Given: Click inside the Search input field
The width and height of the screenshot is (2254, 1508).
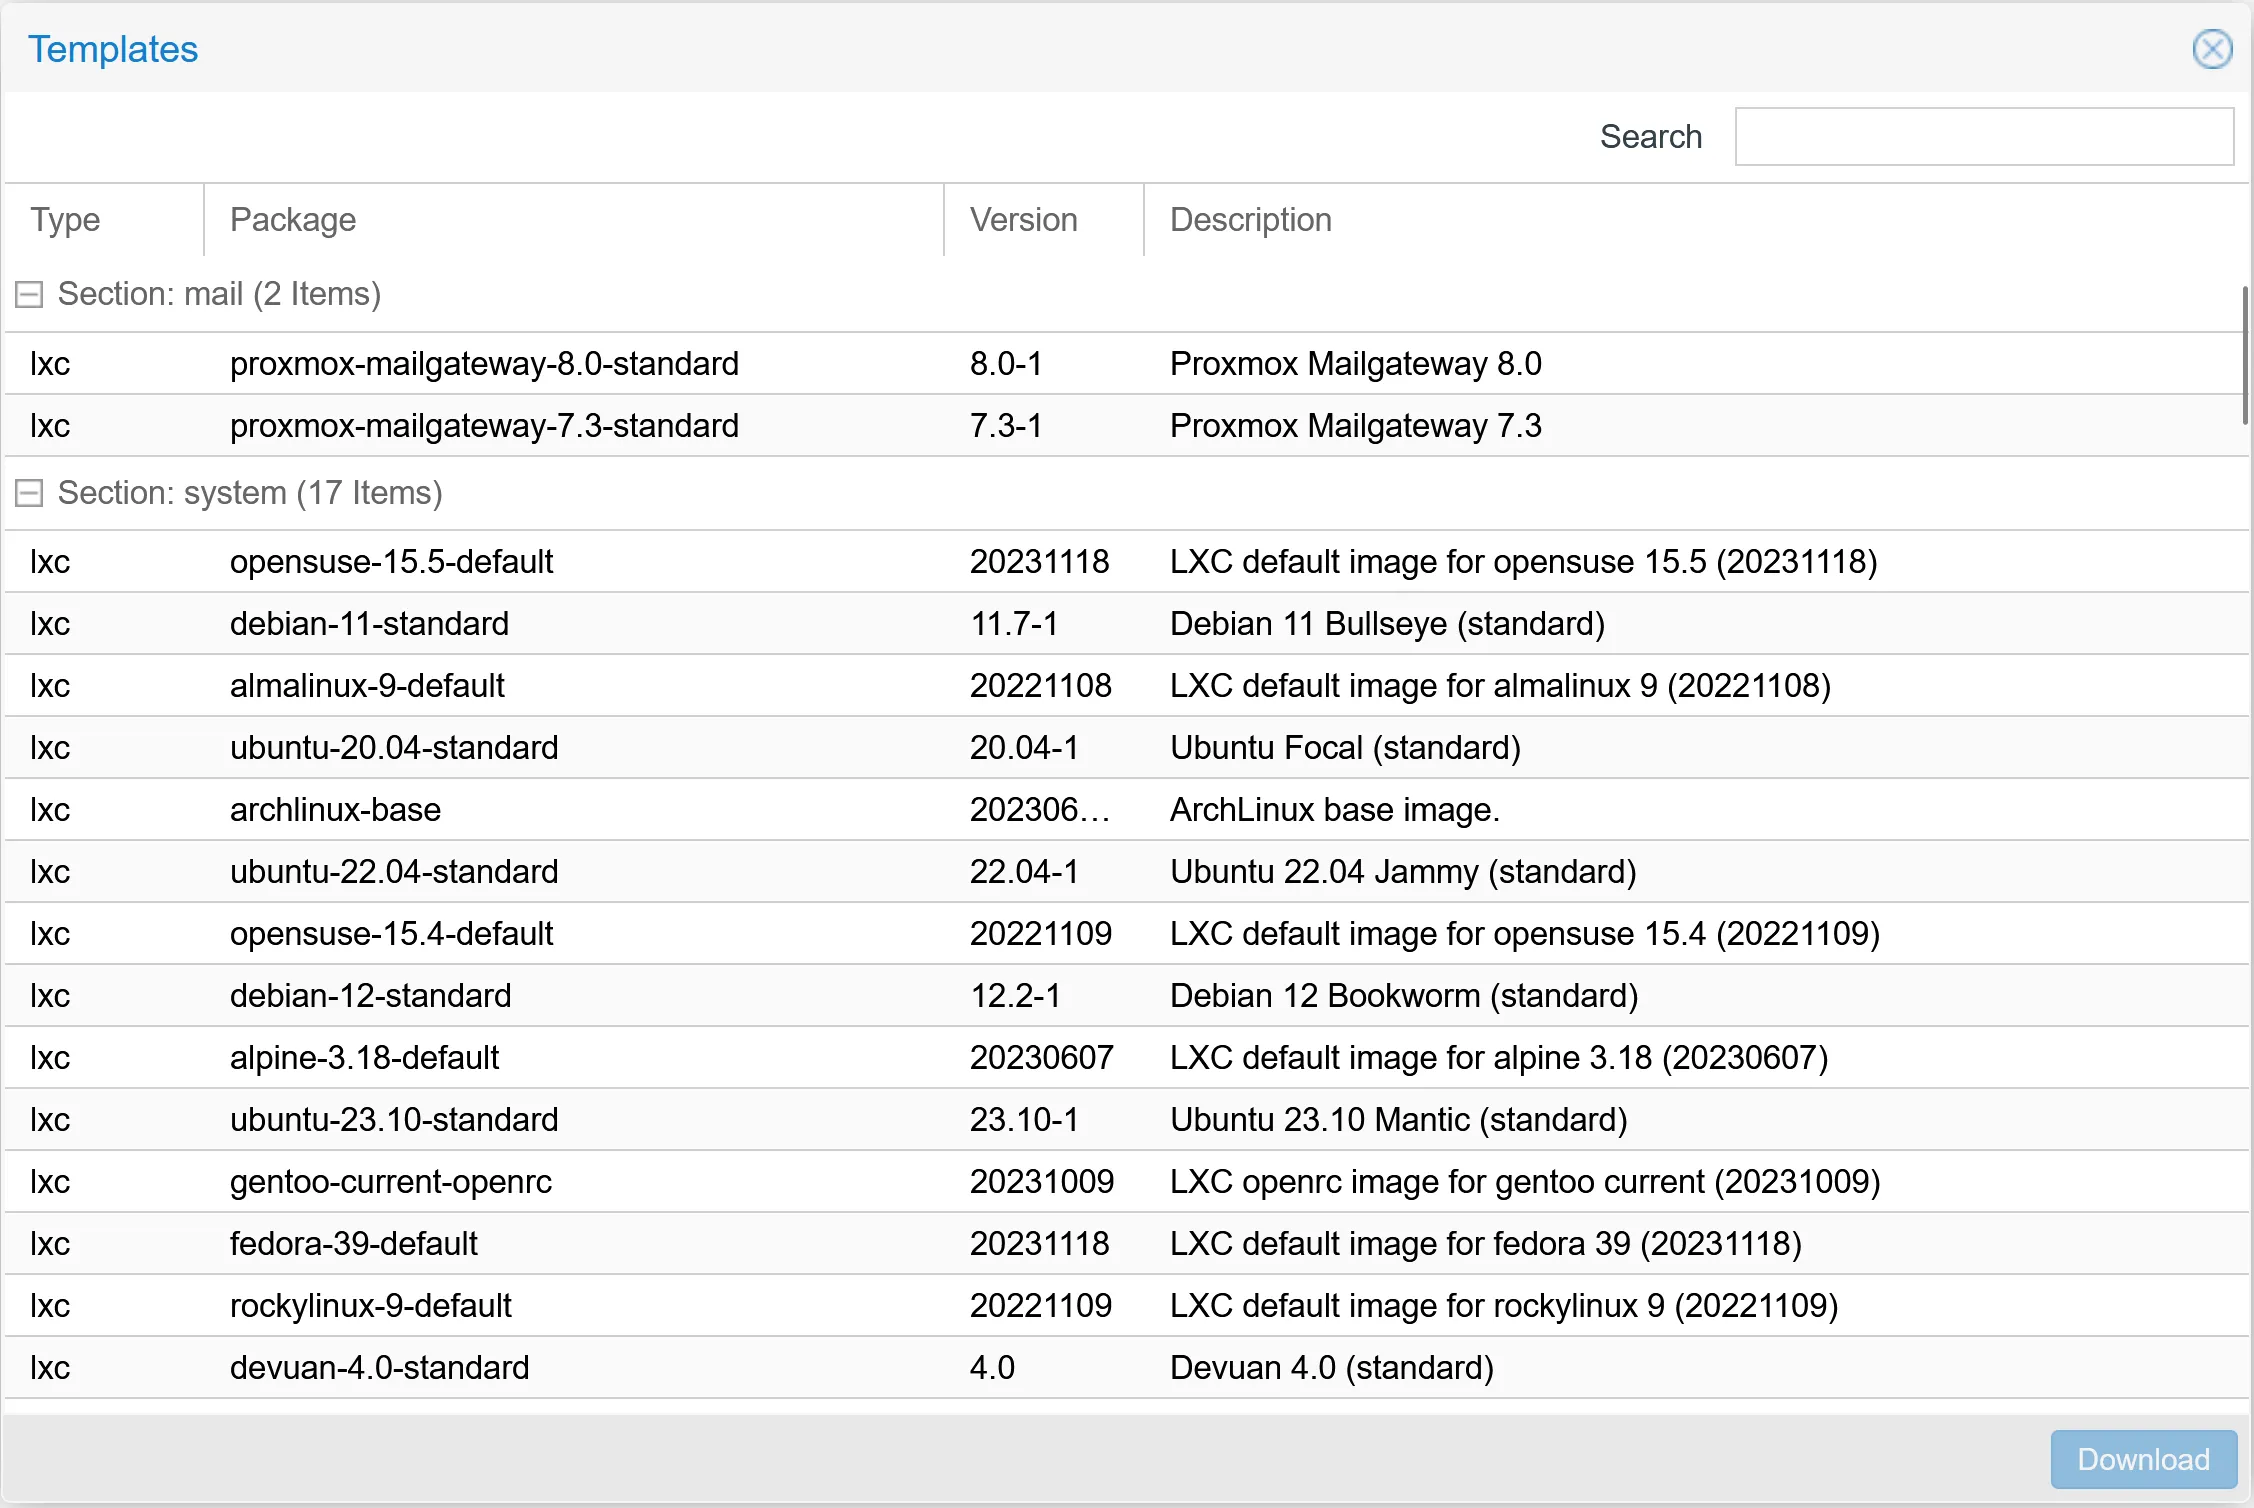Looking at the screenshot, I should [x=1984, y=136].
